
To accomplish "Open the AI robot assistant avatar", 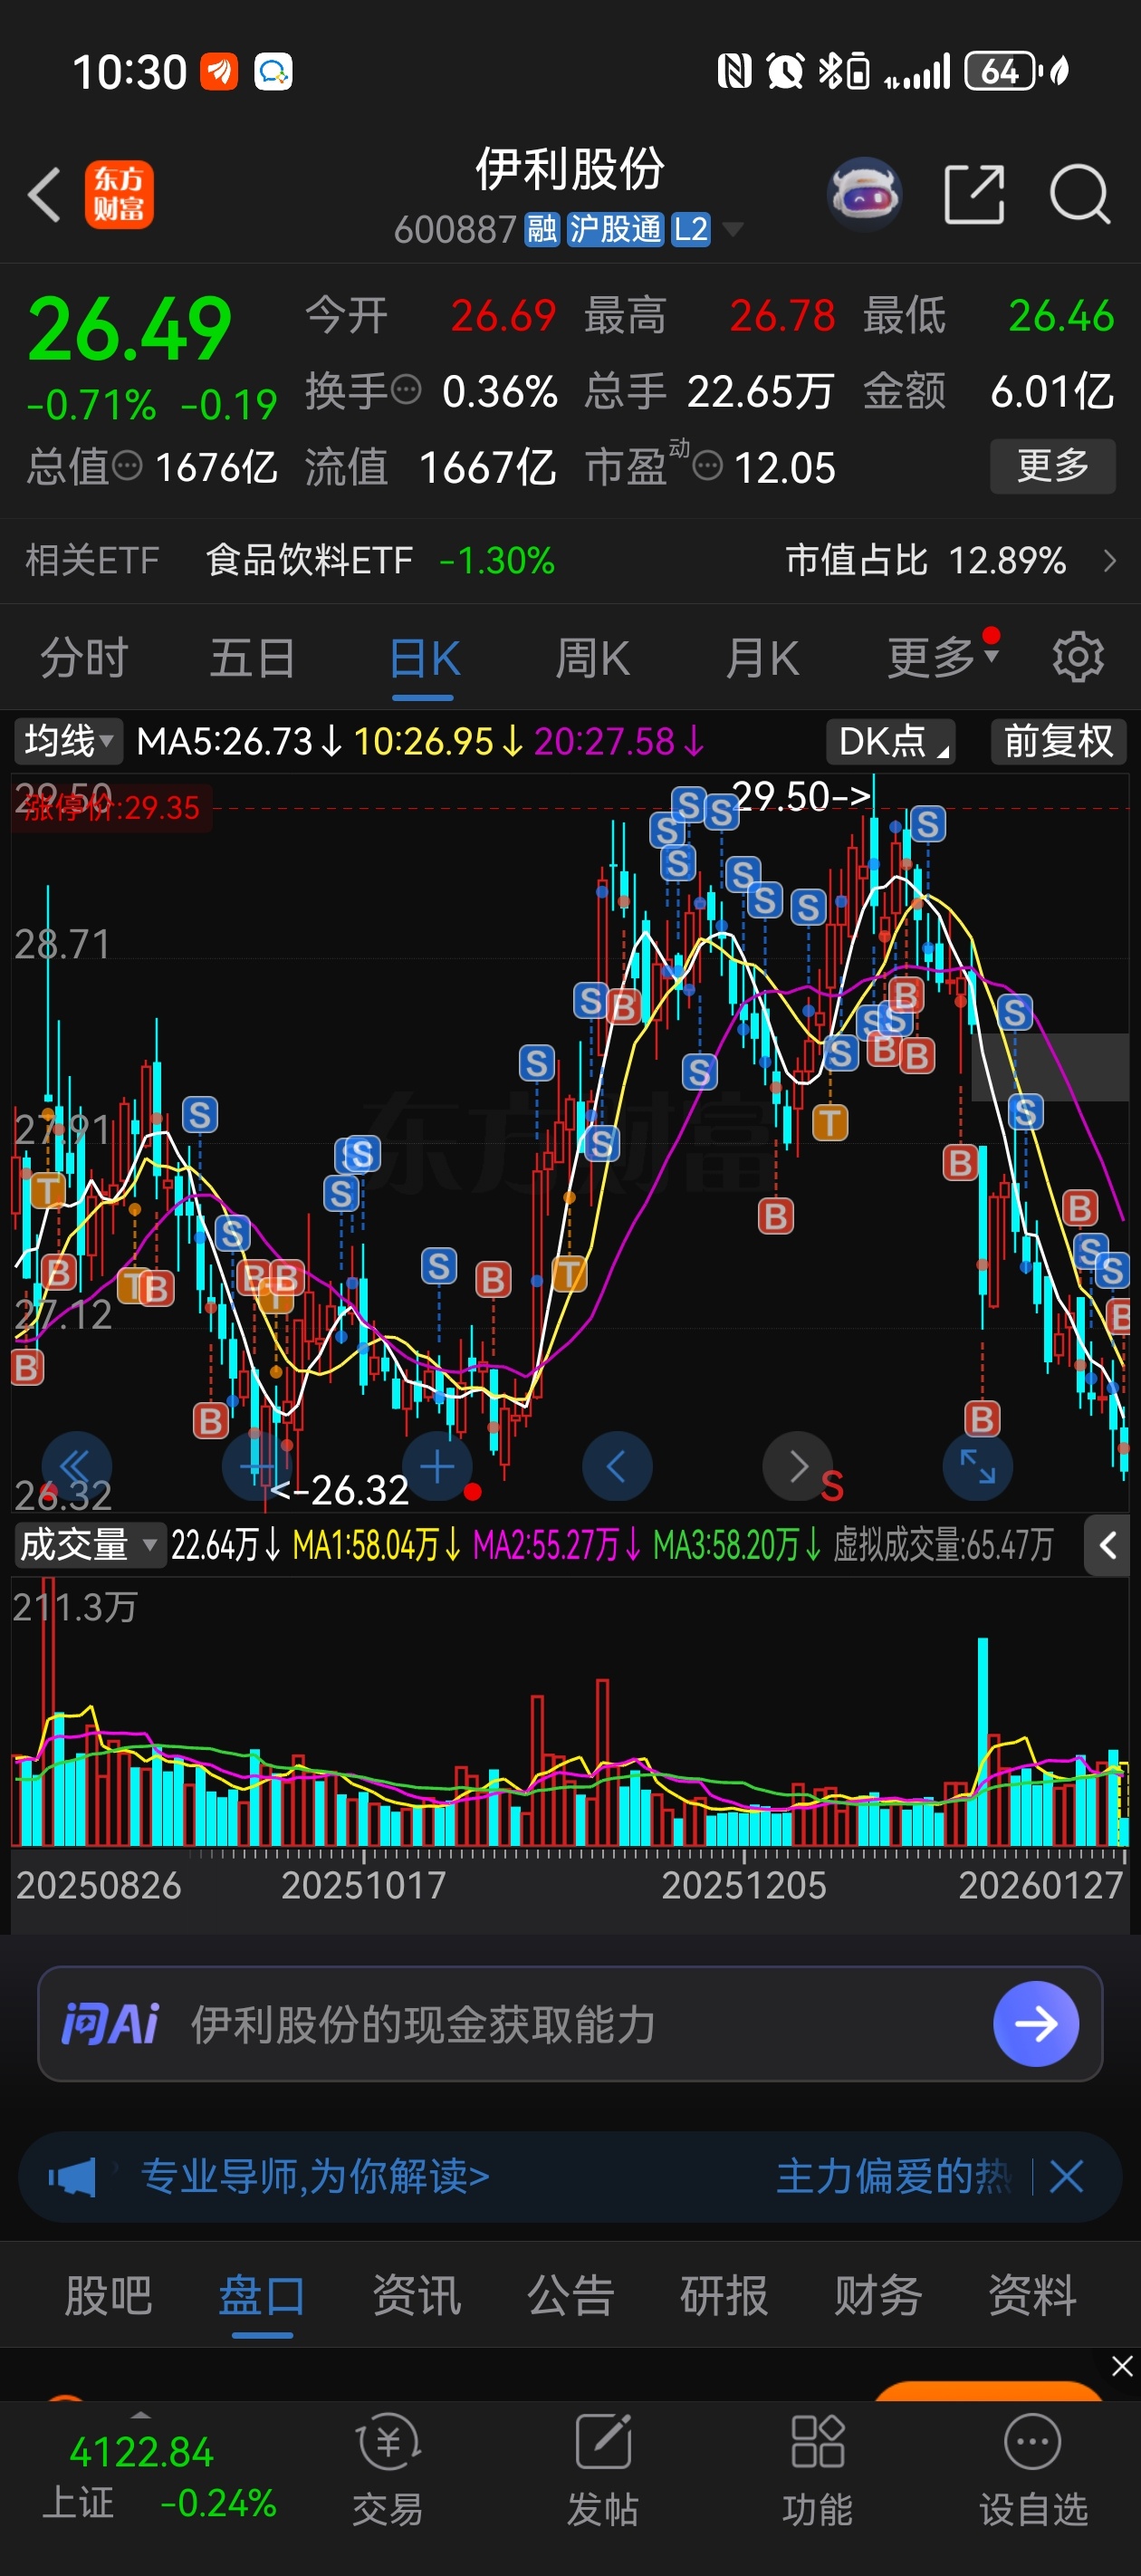I will (x=865, y=194).
